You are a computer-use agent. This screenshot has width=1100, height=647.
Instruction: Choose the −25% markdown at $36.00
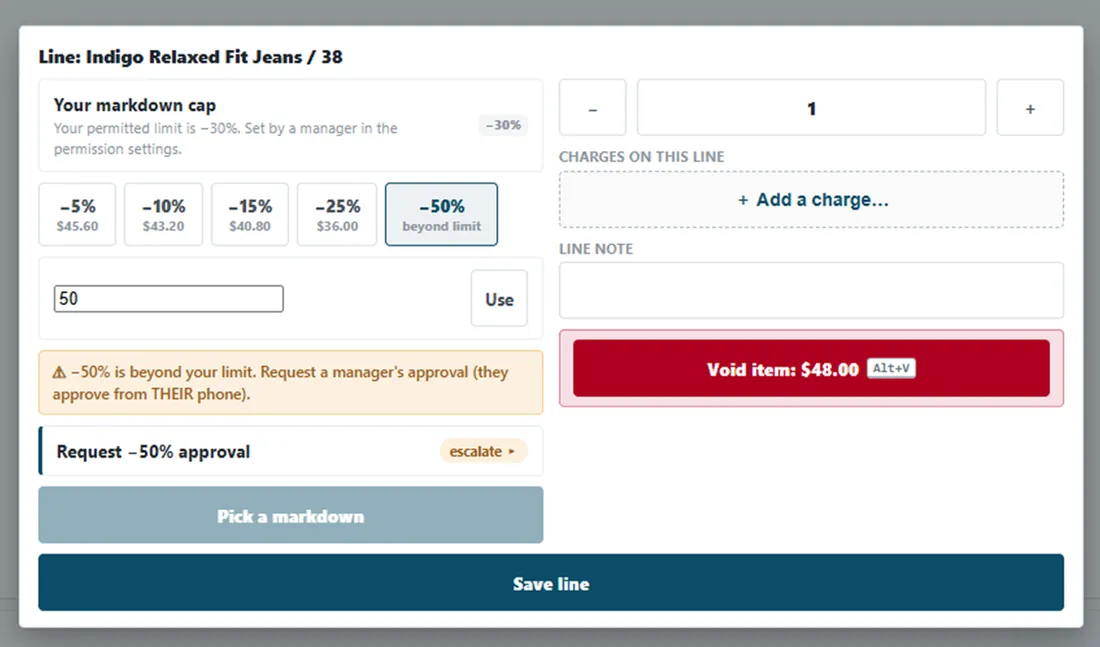pyautogui.click(x=337, y=215)
